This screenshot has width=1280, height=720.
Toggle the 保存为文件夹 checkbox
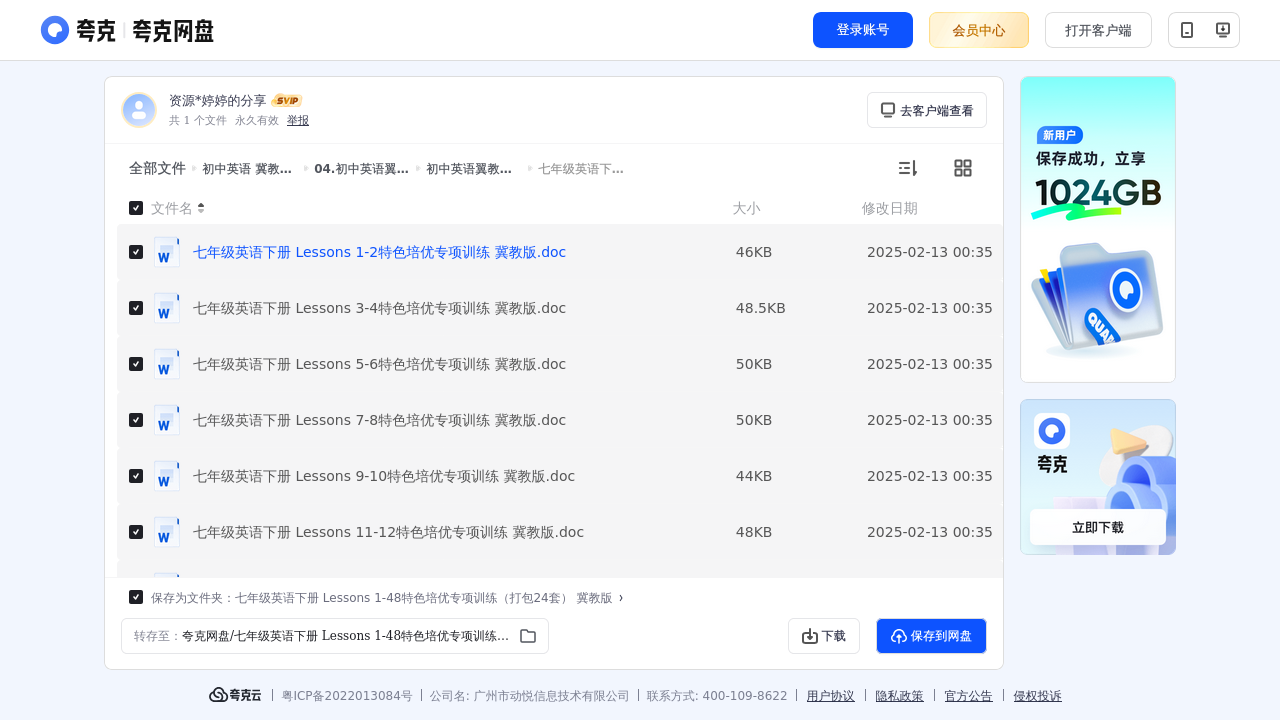[136, 597]
